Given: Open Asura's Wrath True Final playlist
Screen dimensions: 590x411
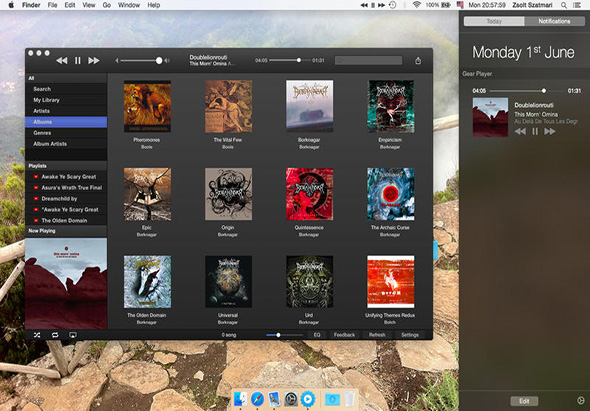Looking at the screenshot, I should tap(66, 188).
